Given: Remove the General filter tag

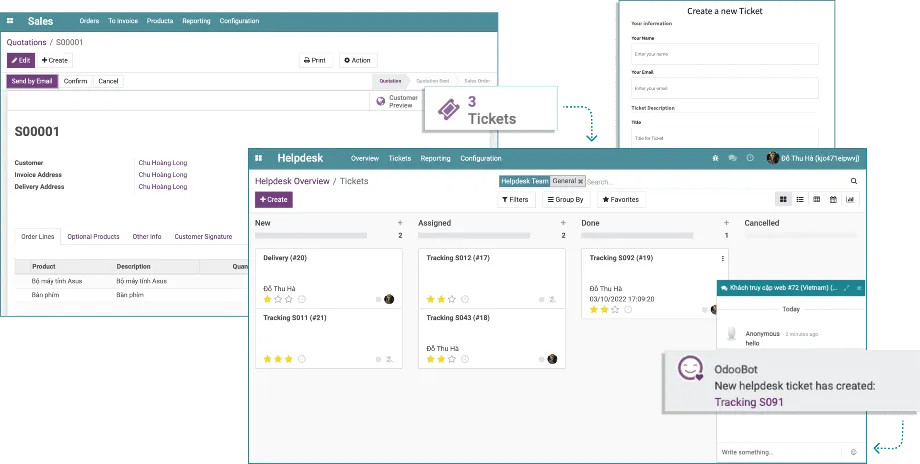Looking at the screenshot, I should click(x=580, y=182).
